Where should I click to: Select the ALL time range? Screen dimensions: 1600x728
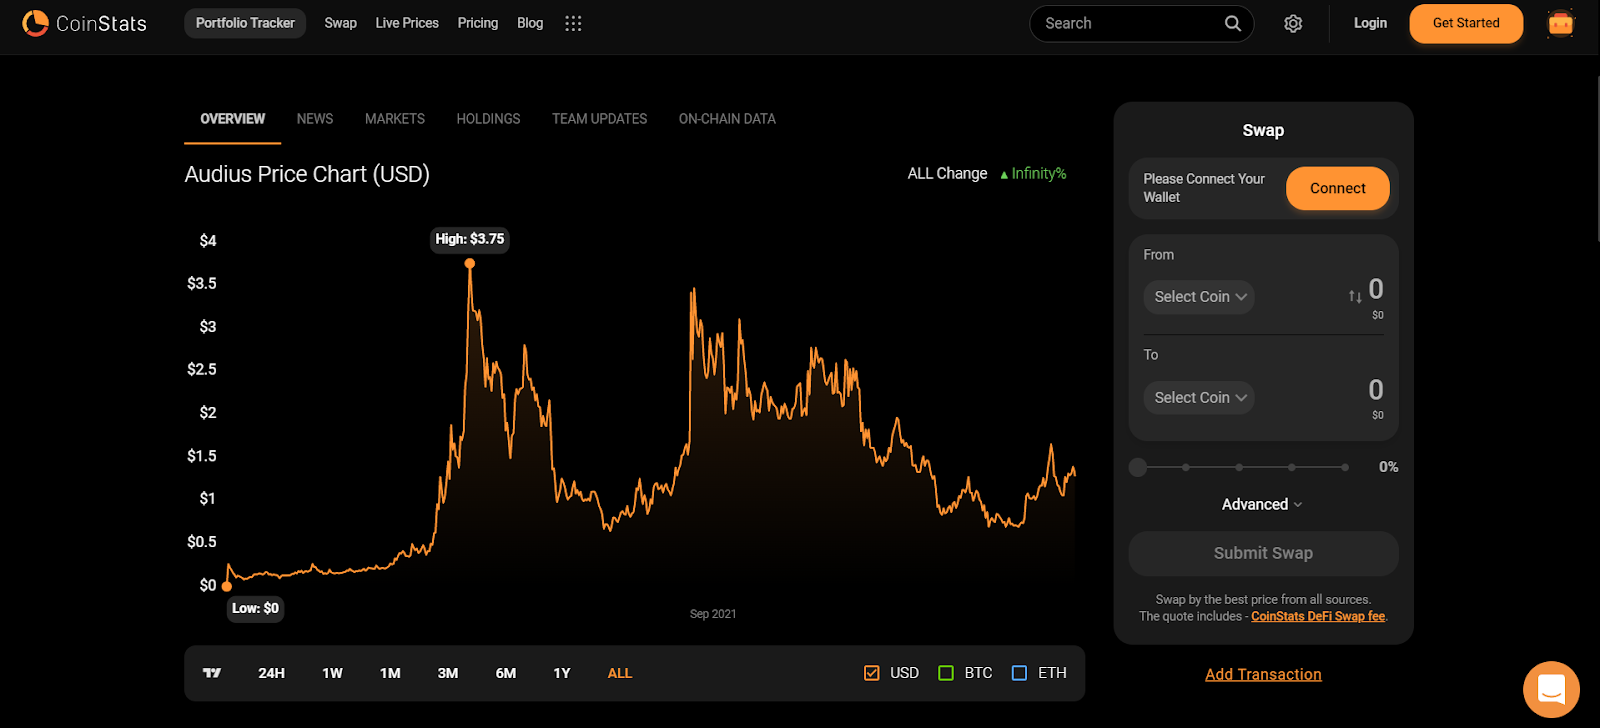click(620, 673)
